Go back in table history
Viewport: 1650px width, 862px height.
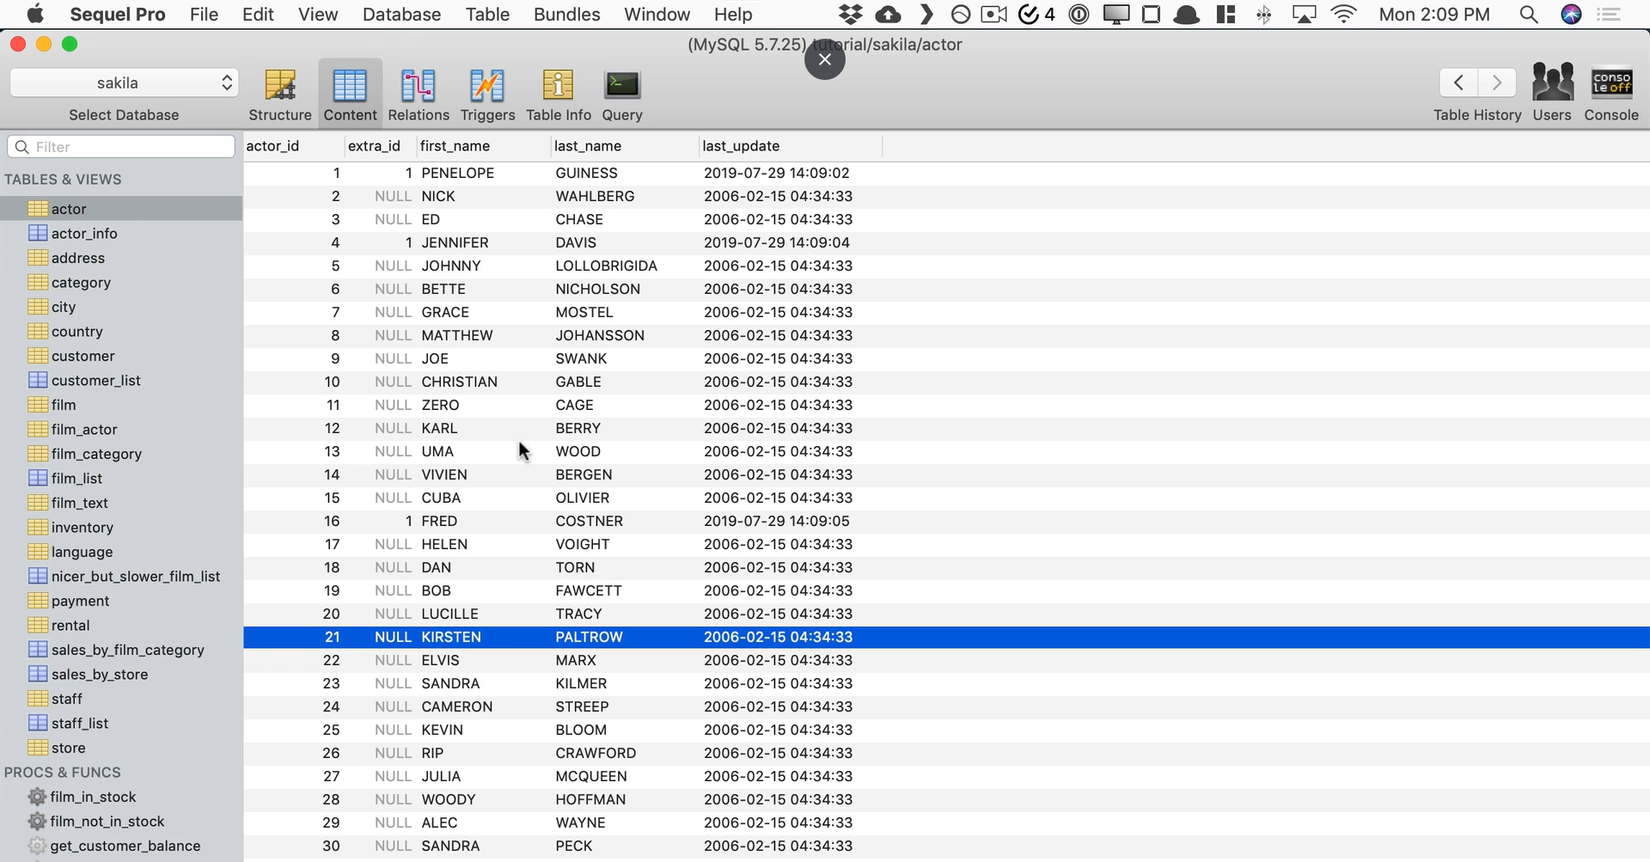point(1459,83)
